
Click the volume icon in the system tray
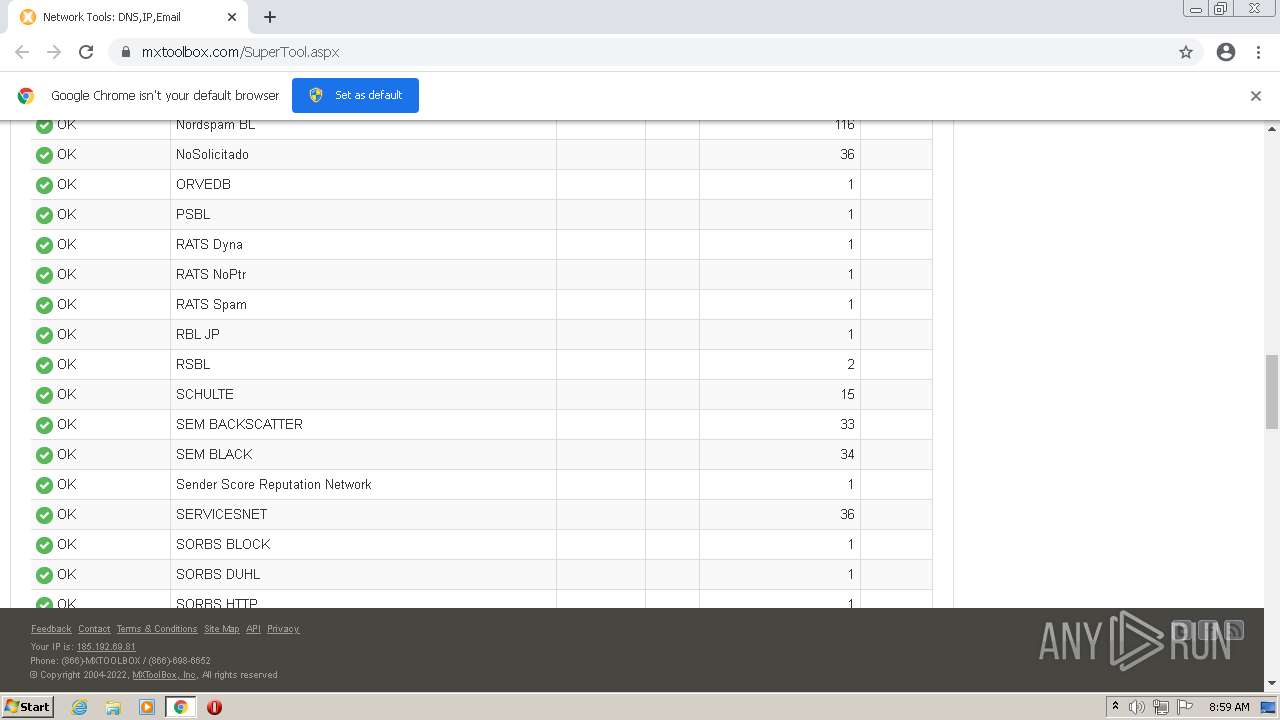click(1137, 707)
